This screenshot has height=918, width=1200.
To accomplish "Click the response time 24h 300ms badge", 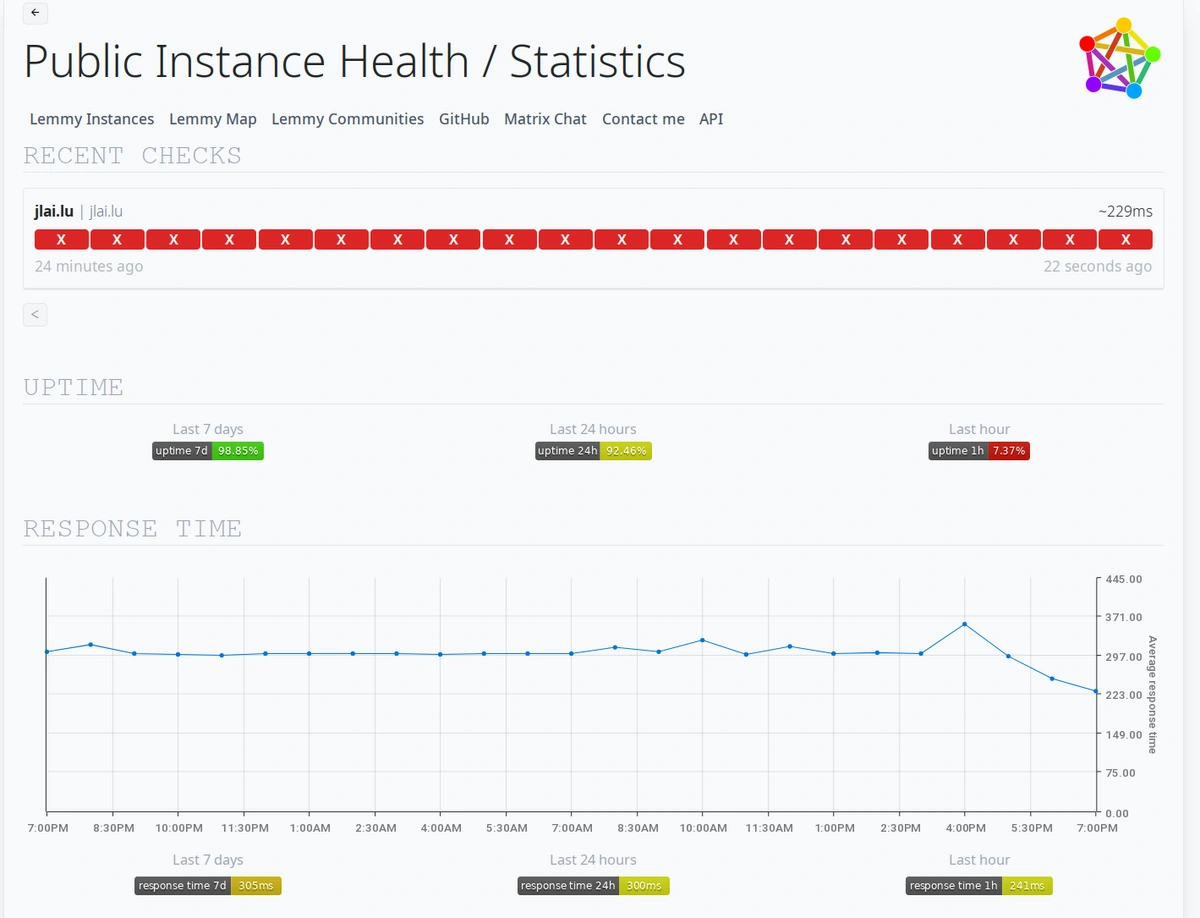I will (x=593, y=886).
